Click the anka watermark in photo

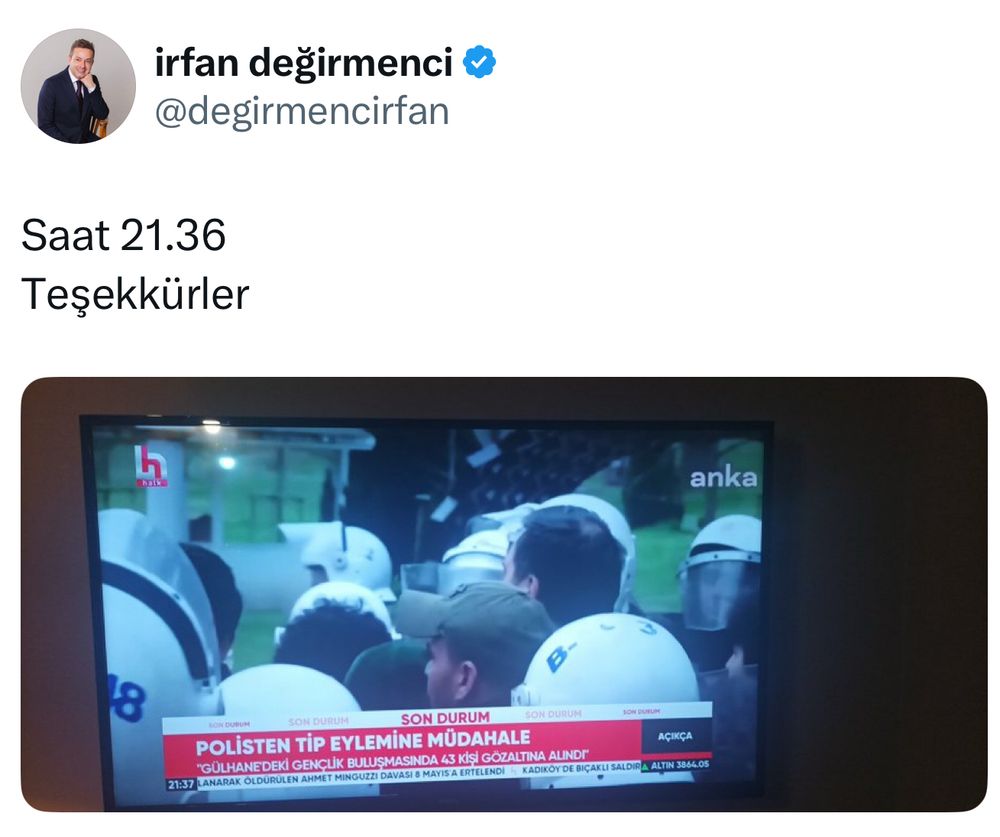pos(723,477)
